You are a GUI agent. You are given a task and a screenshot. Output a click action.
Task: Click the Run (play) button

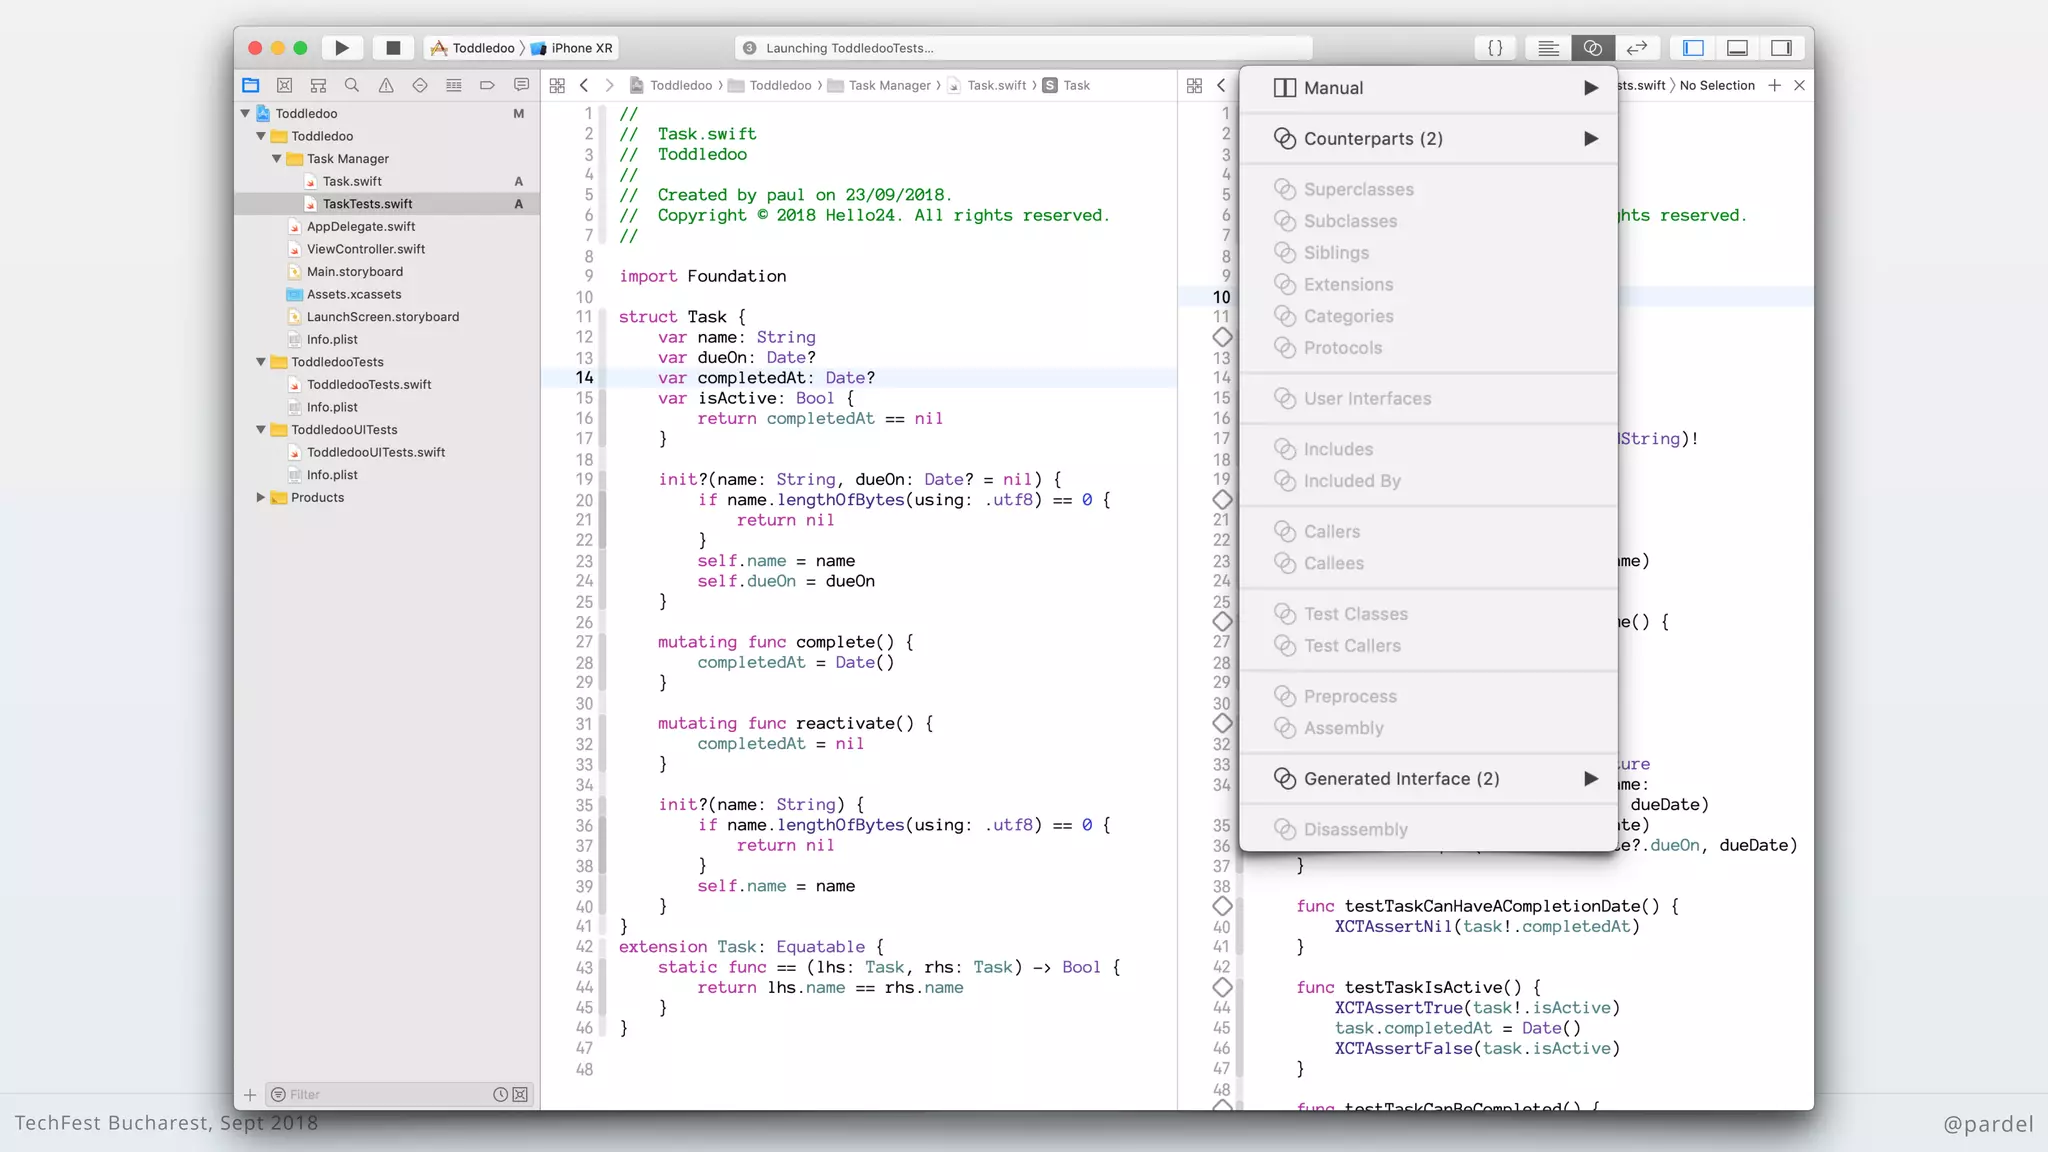point(342,48)
